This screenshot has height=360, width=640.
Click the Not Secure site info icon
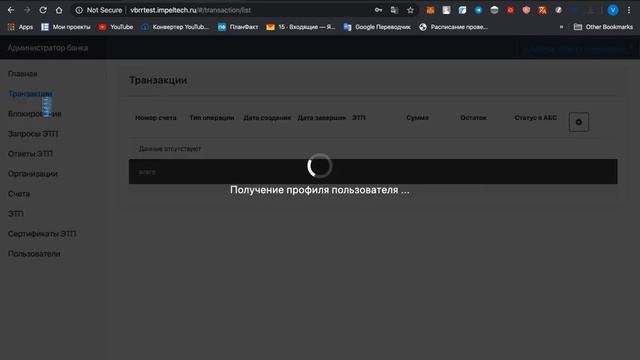tap(79, 10)
